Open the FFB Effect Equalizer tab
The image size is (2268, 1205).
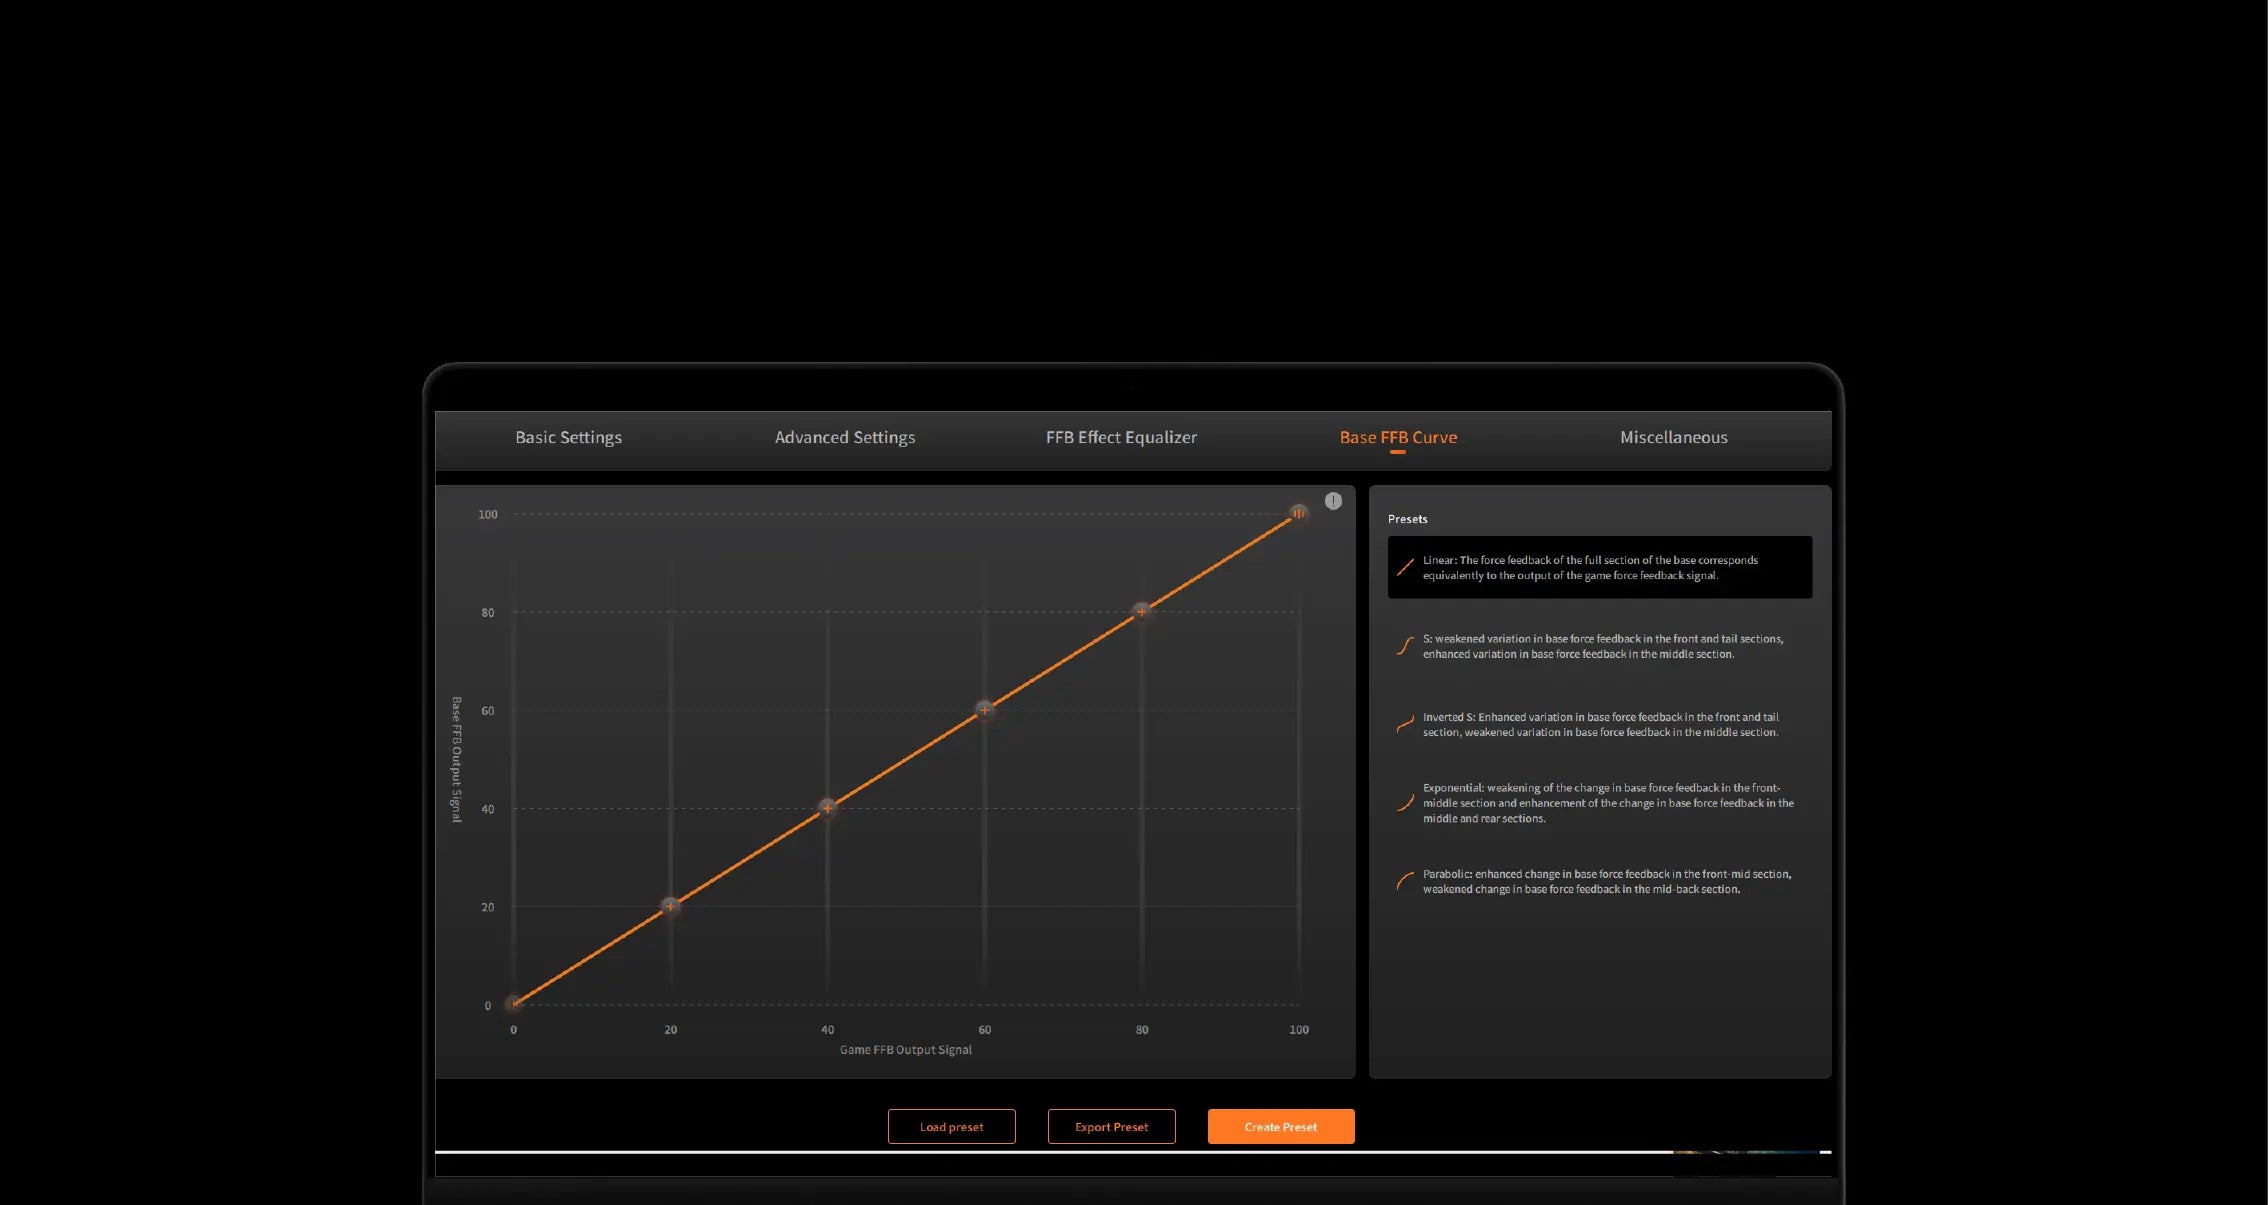click(x=1121, y=437)
